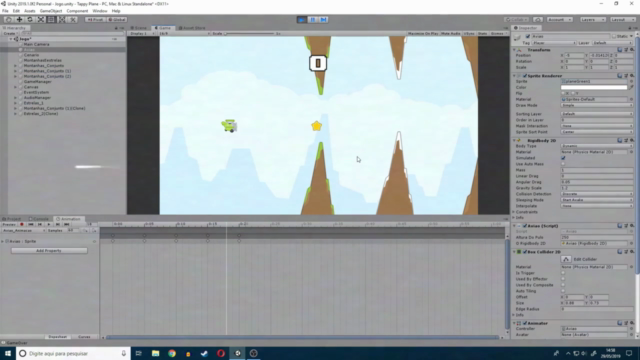The image size is (640, 360).
Task: Open the Body Type dropdown
Action: coord(597,146)
